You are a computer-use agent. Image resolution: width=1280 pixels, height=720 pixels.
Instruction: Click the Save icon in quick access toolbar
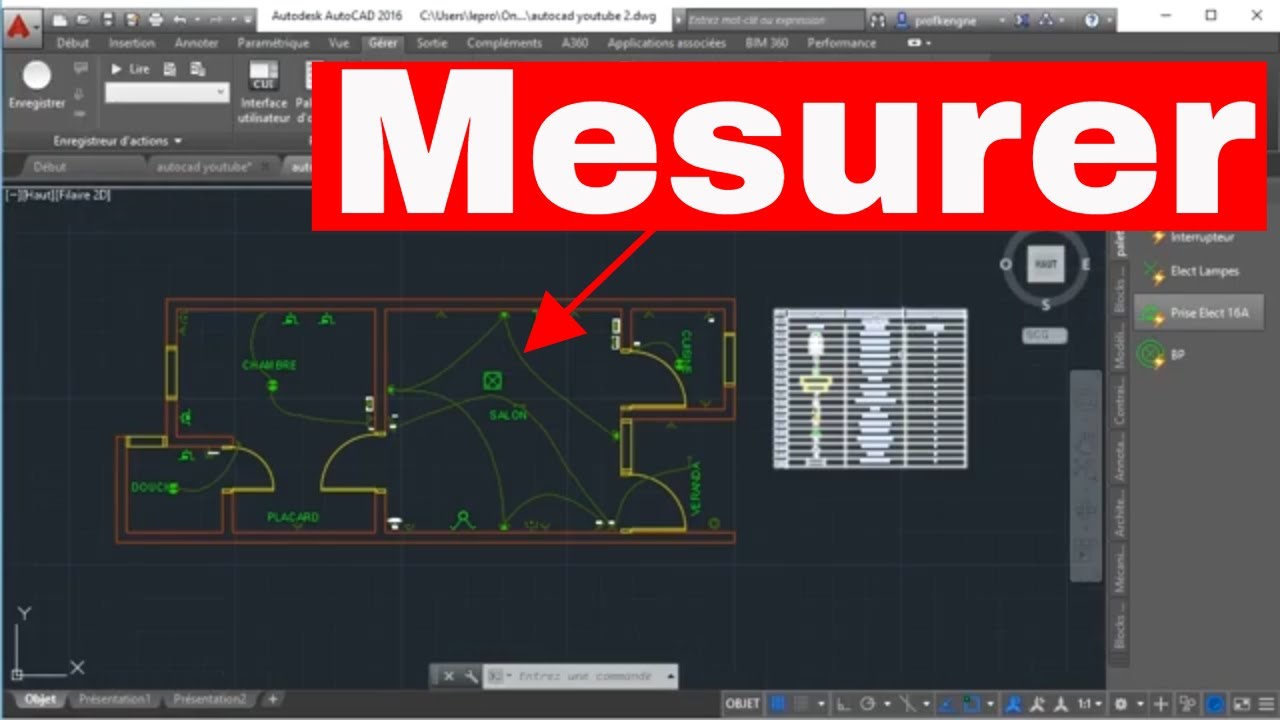(109, 19)
